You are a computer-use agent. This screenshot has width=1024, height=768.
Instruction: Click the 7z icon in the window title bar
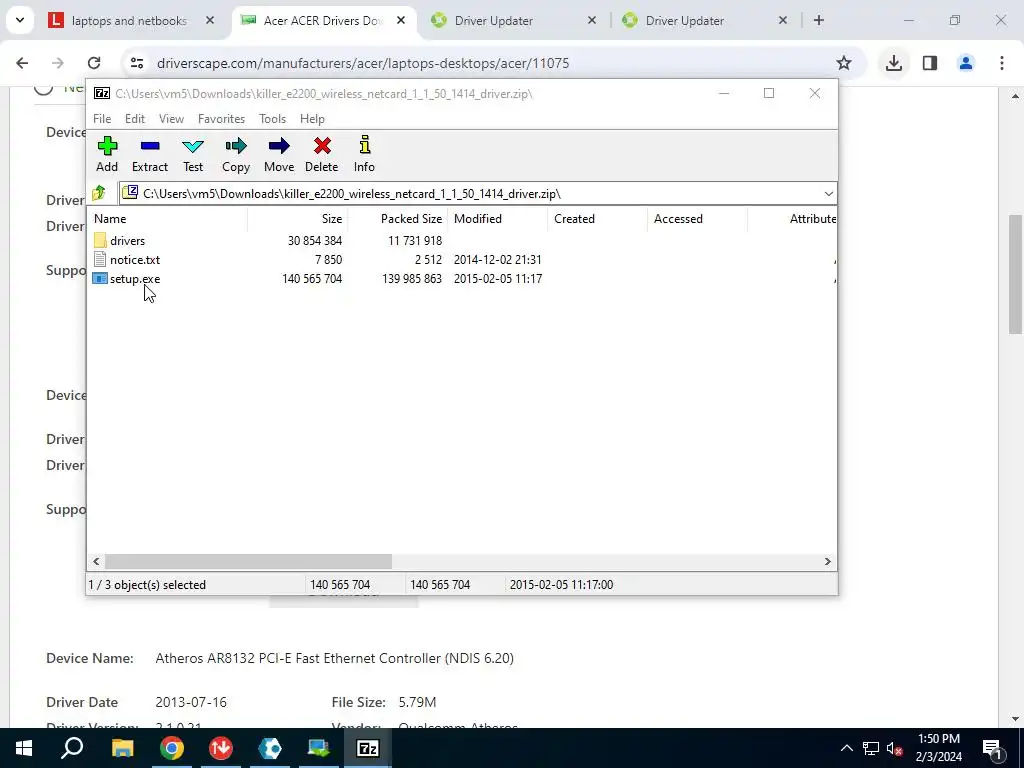(x=102, y=93)
